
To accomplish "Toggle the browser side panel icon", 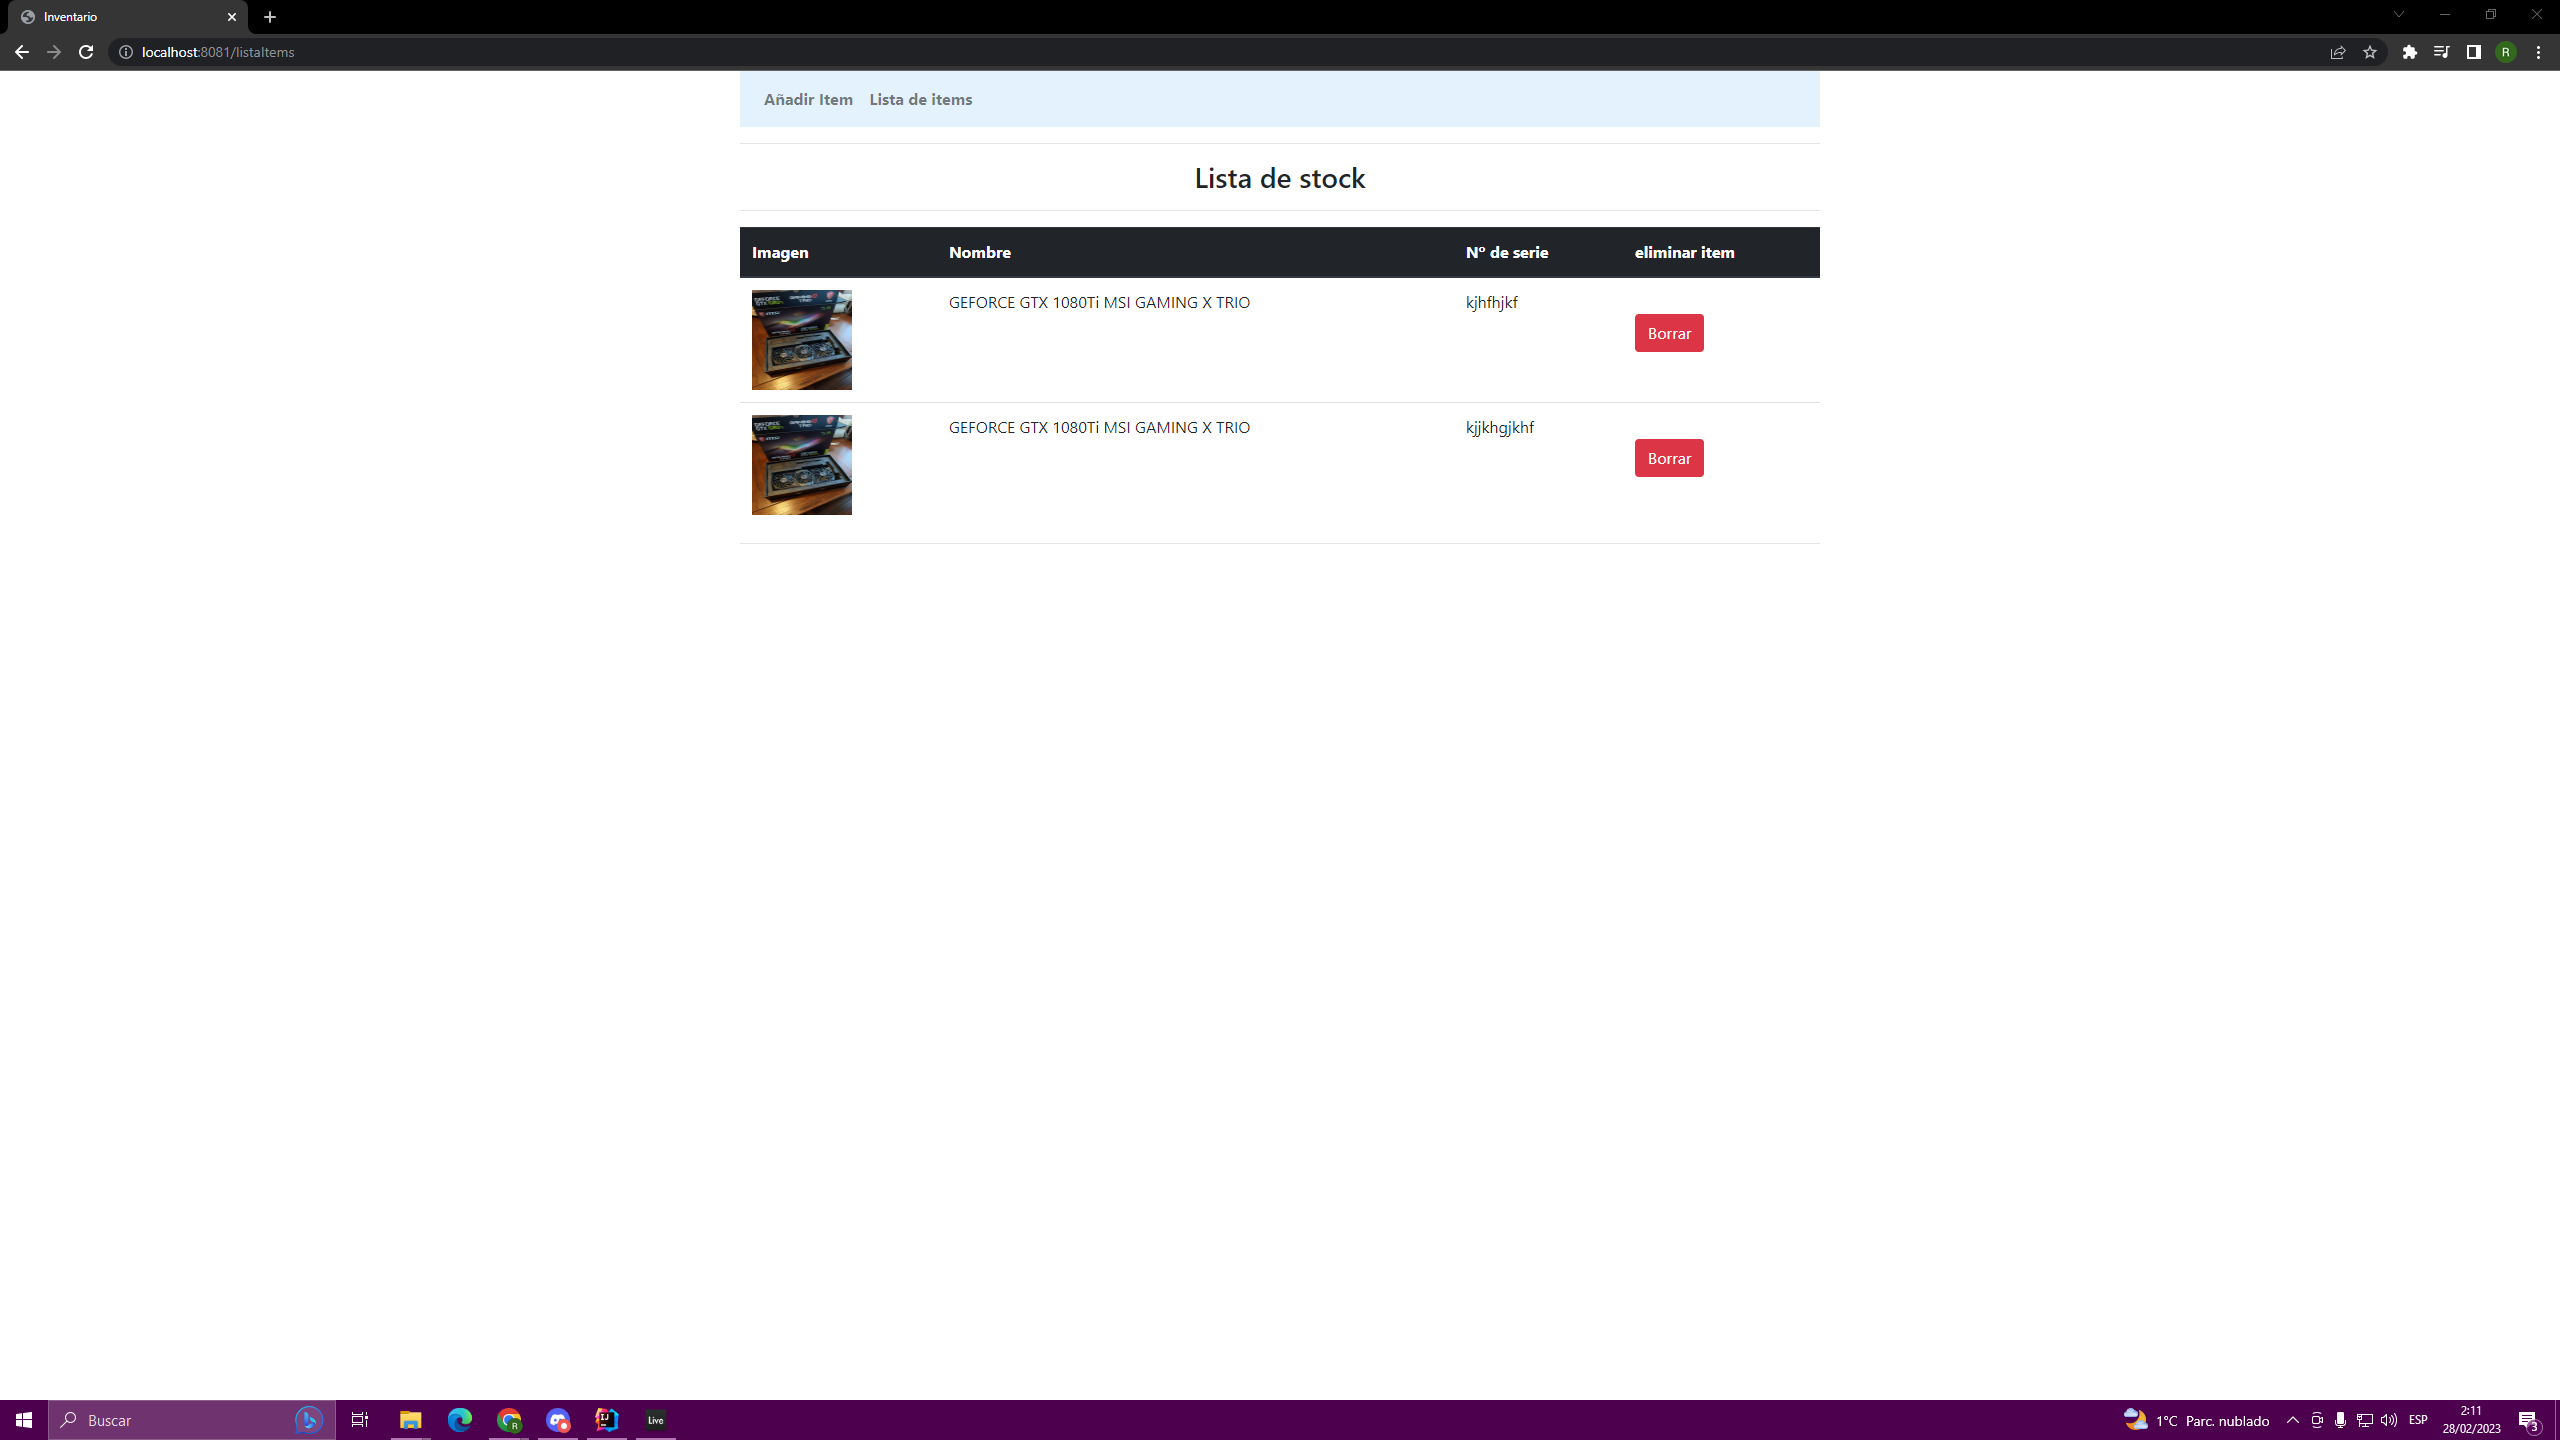I will (x=2473, y=52).
